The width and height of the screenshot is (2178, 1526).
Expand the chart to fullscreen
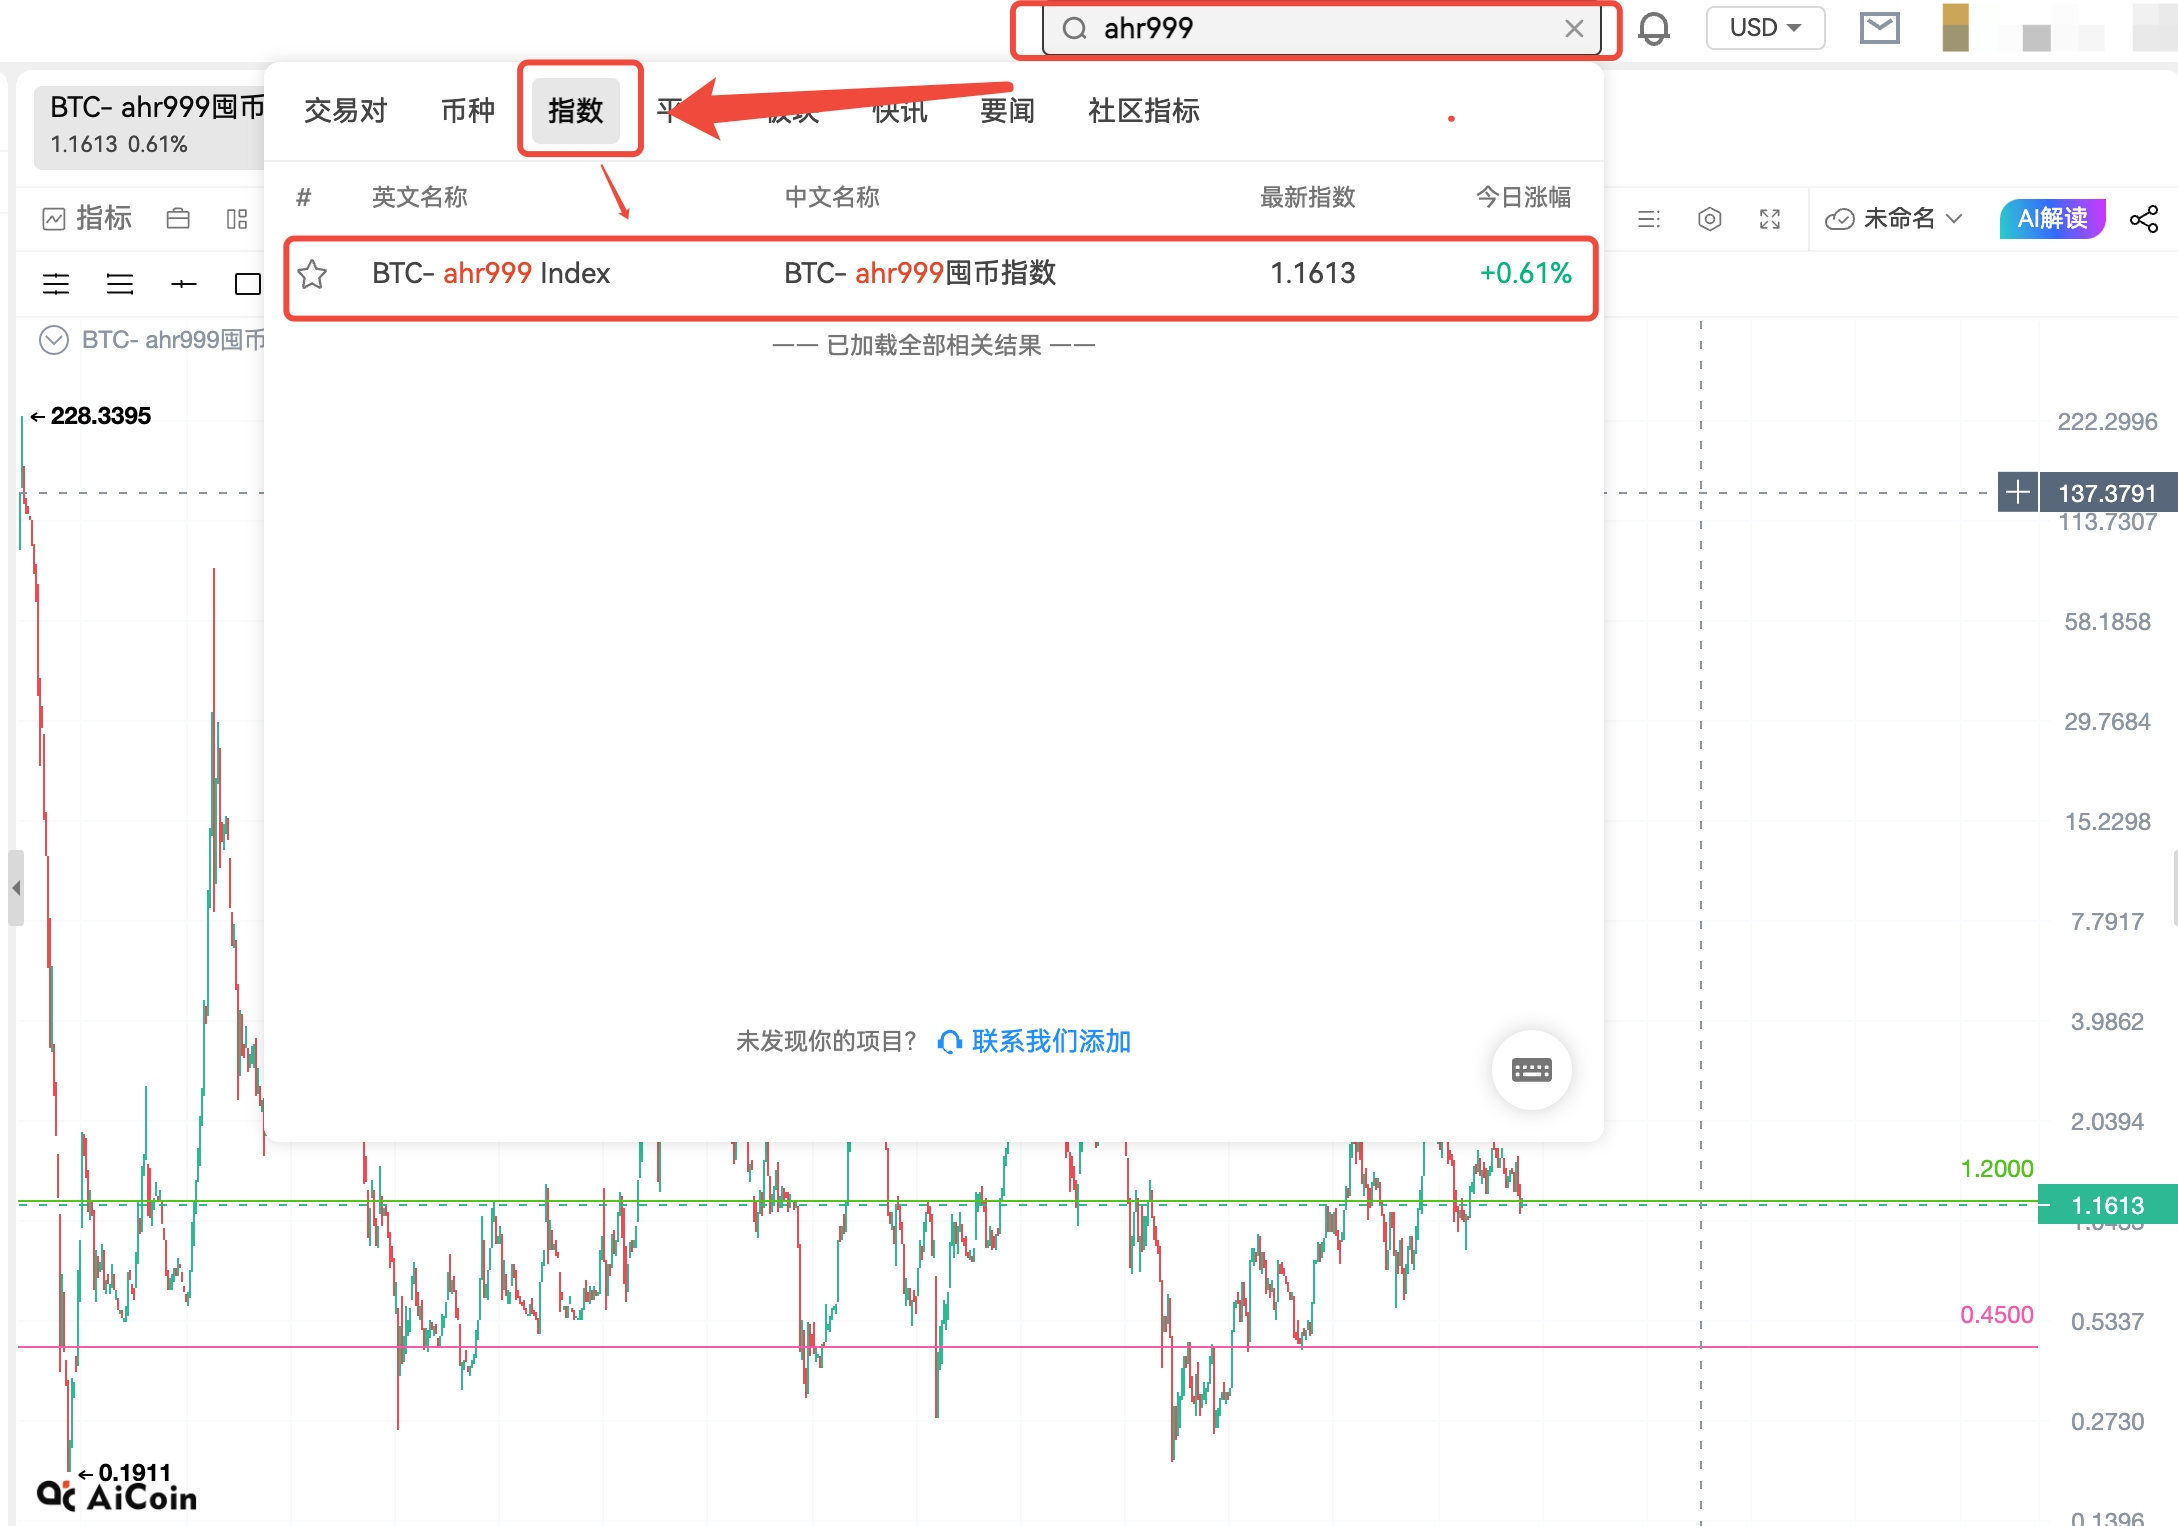click(x=1770, y=218)
